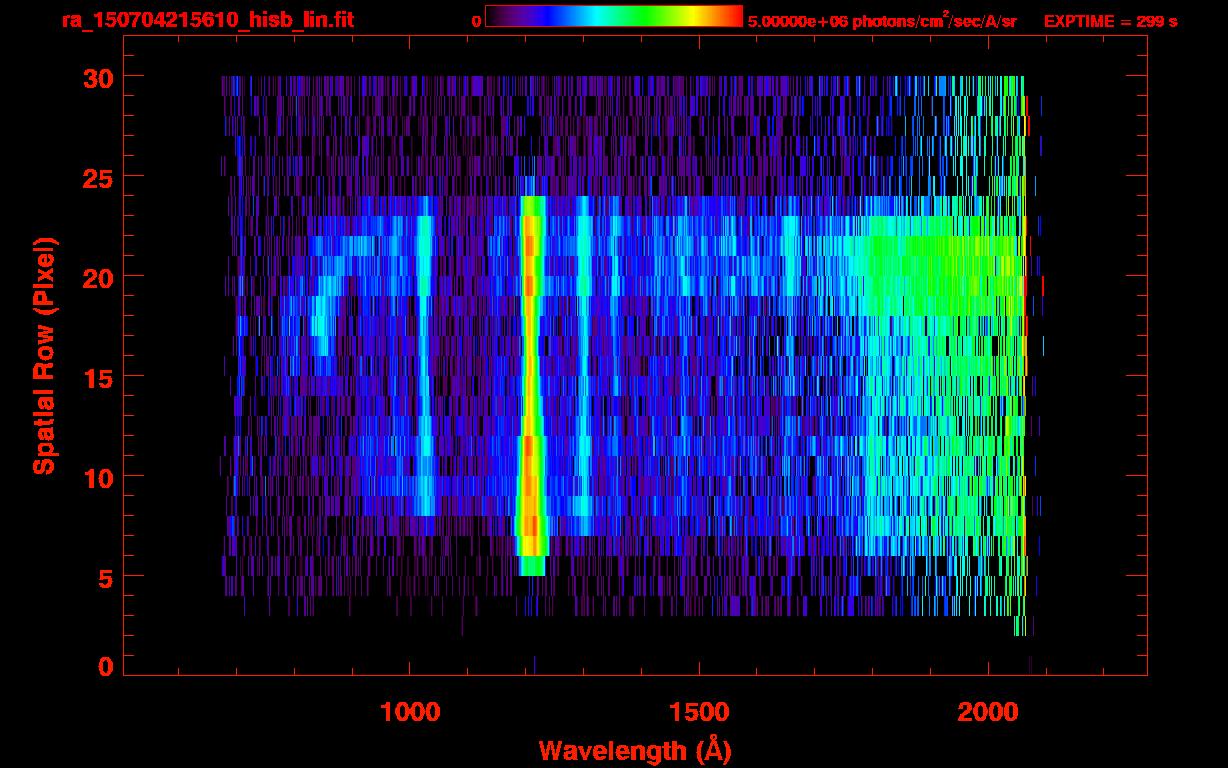
Task: Click the brightest red-yellow emission line near 1200 Å
Action: point(530,380)
